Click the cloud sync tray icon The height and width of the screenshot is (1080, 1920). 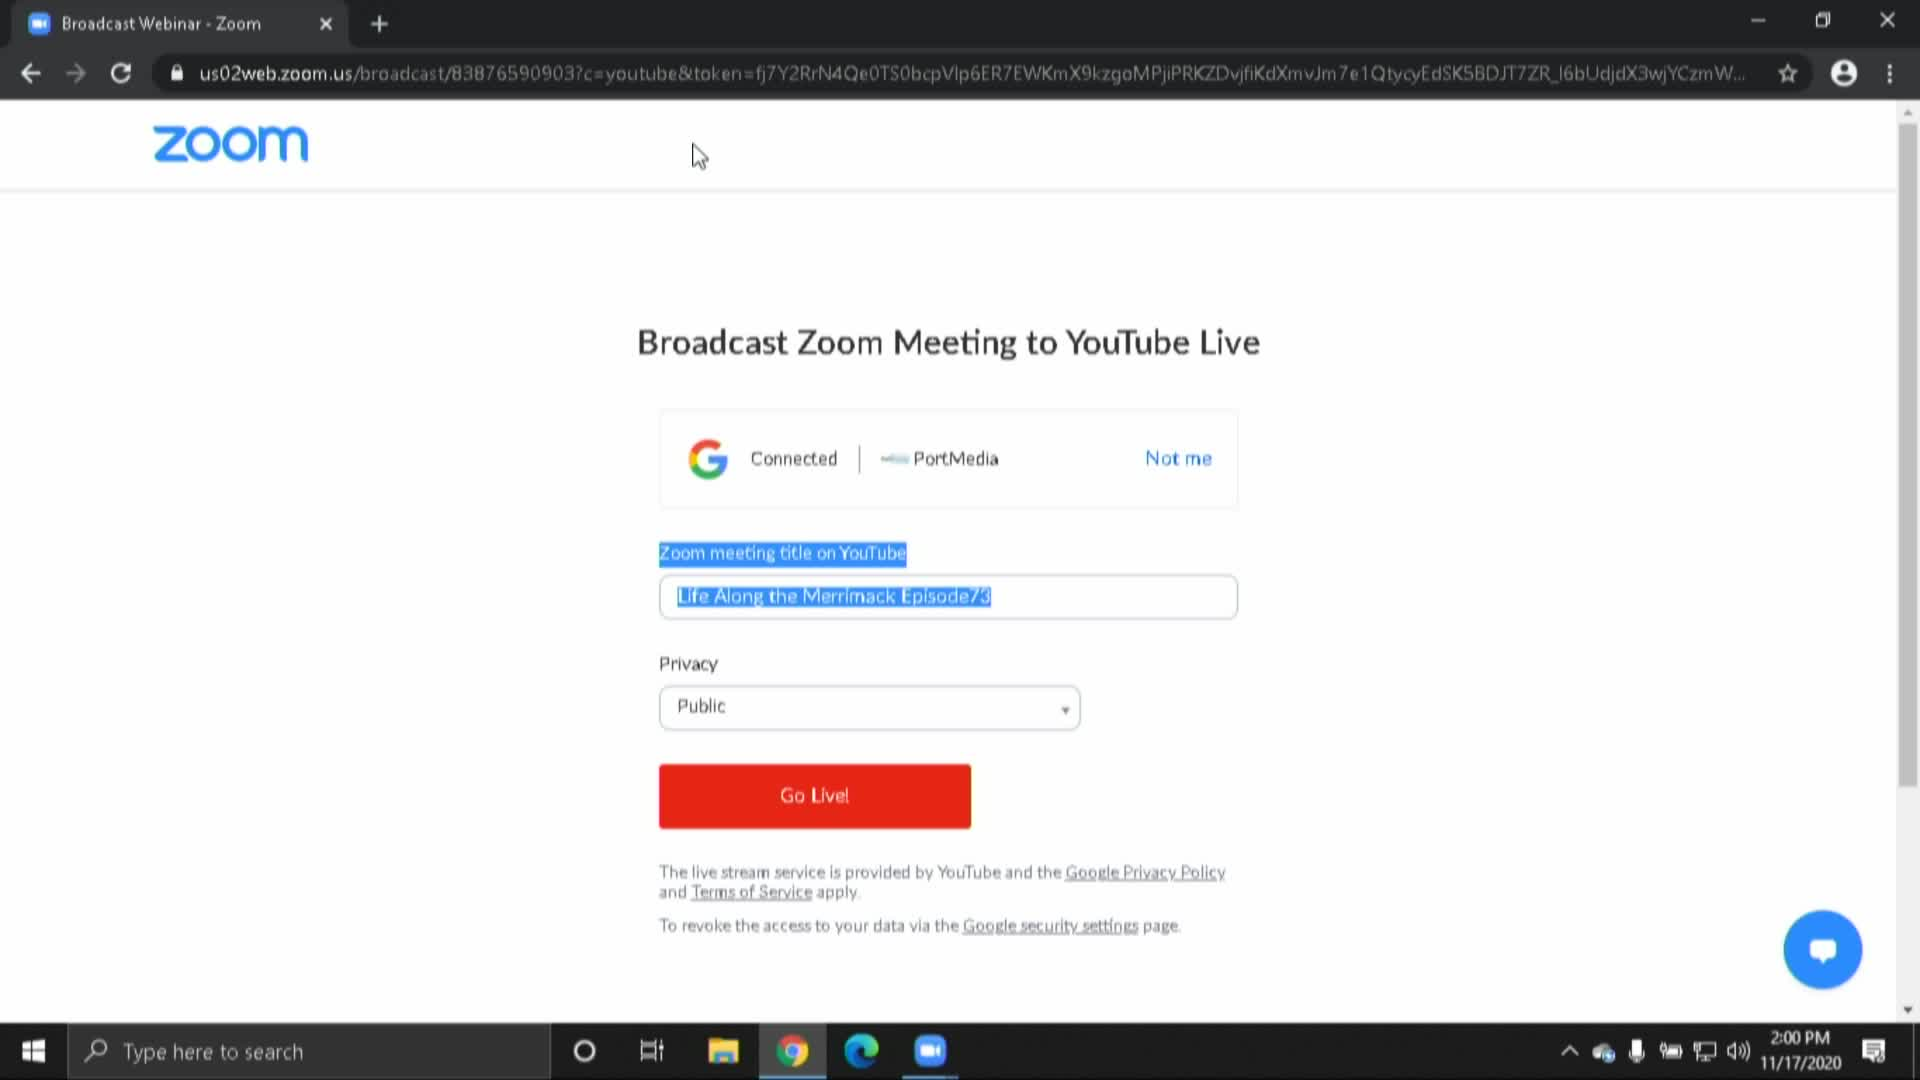coord(1603,1051)
